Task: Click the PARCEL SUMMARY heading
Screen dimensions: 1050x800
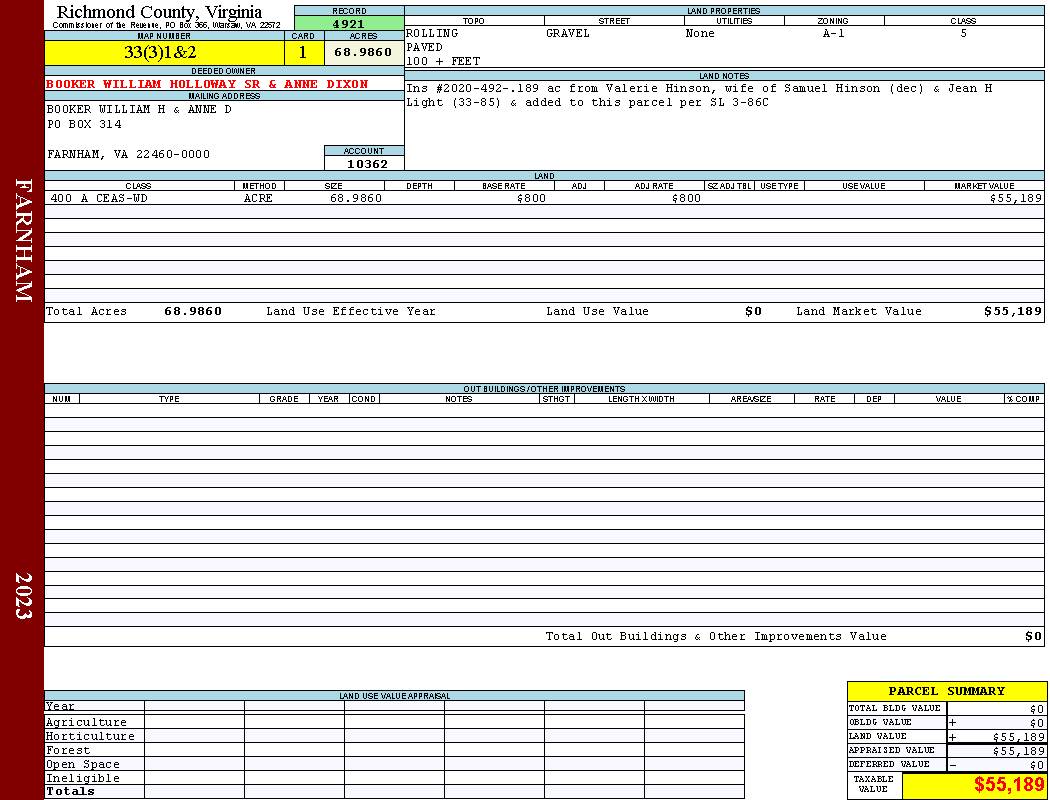Action: tap(946, 691)
